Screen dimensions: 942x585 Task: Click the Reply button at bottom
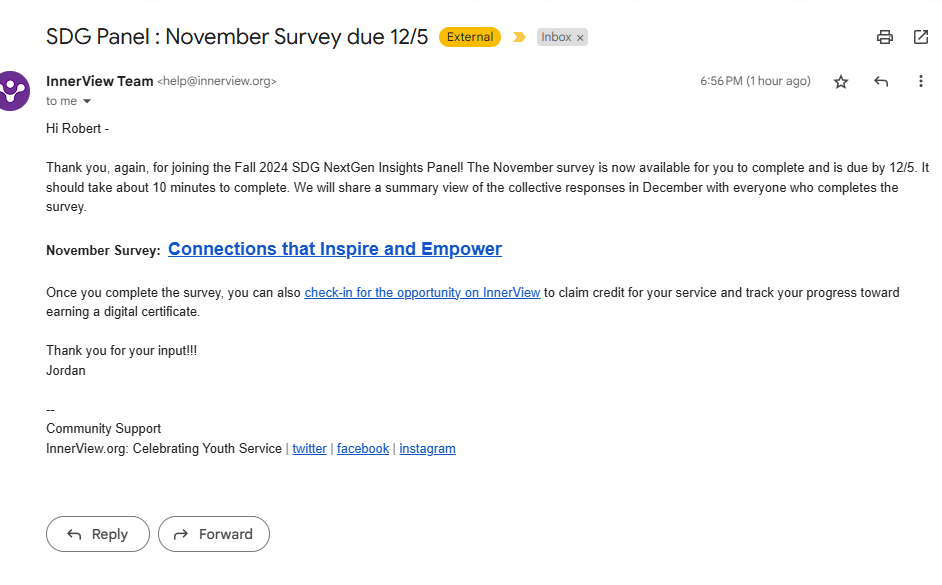click(97, 534)
